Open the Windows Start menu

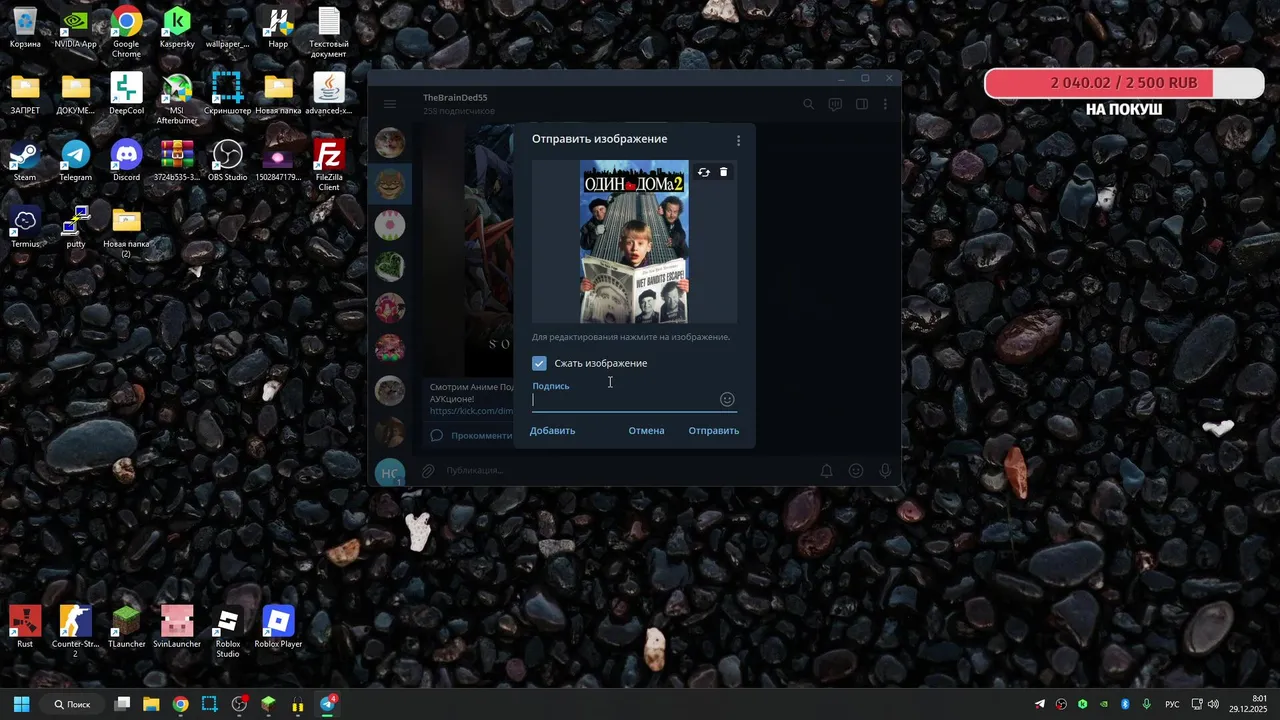[22, 704]
